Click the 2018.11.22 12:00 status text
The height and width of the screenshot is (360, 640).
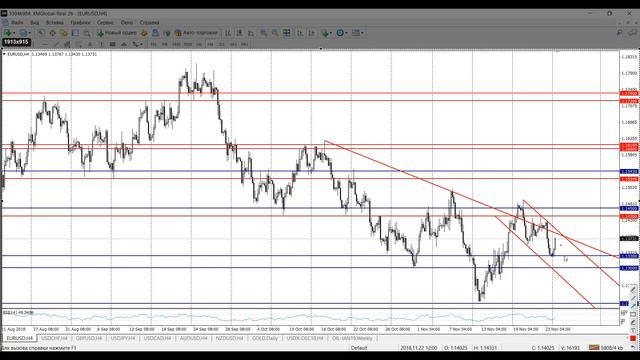(419, 348)
